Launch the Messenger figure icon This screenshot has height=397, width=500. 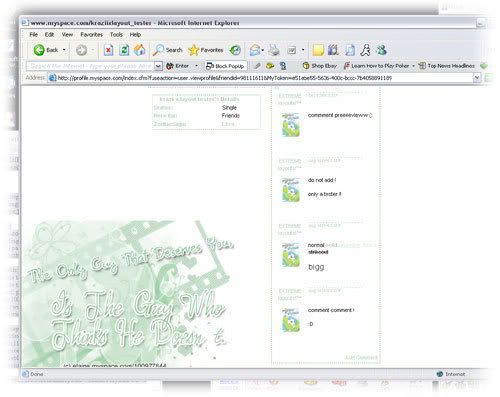pos(365,50)
